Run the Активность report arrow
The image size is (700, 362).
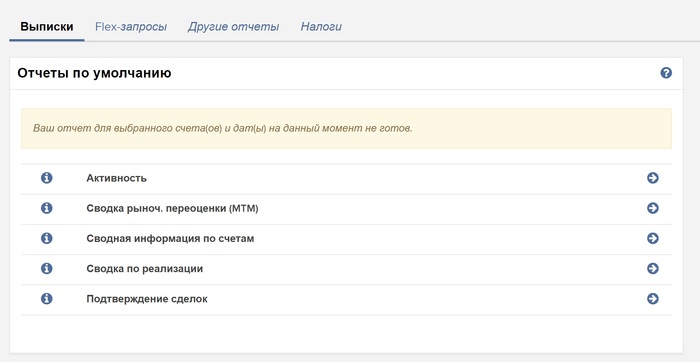click(x=653, y=178)
